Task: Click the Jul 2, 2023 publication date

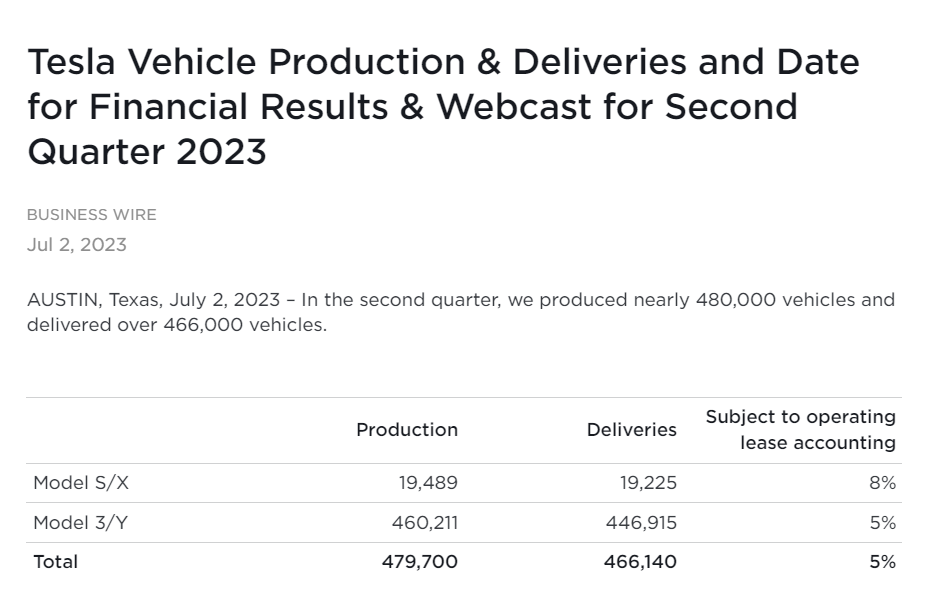Action: pos(76,245)
